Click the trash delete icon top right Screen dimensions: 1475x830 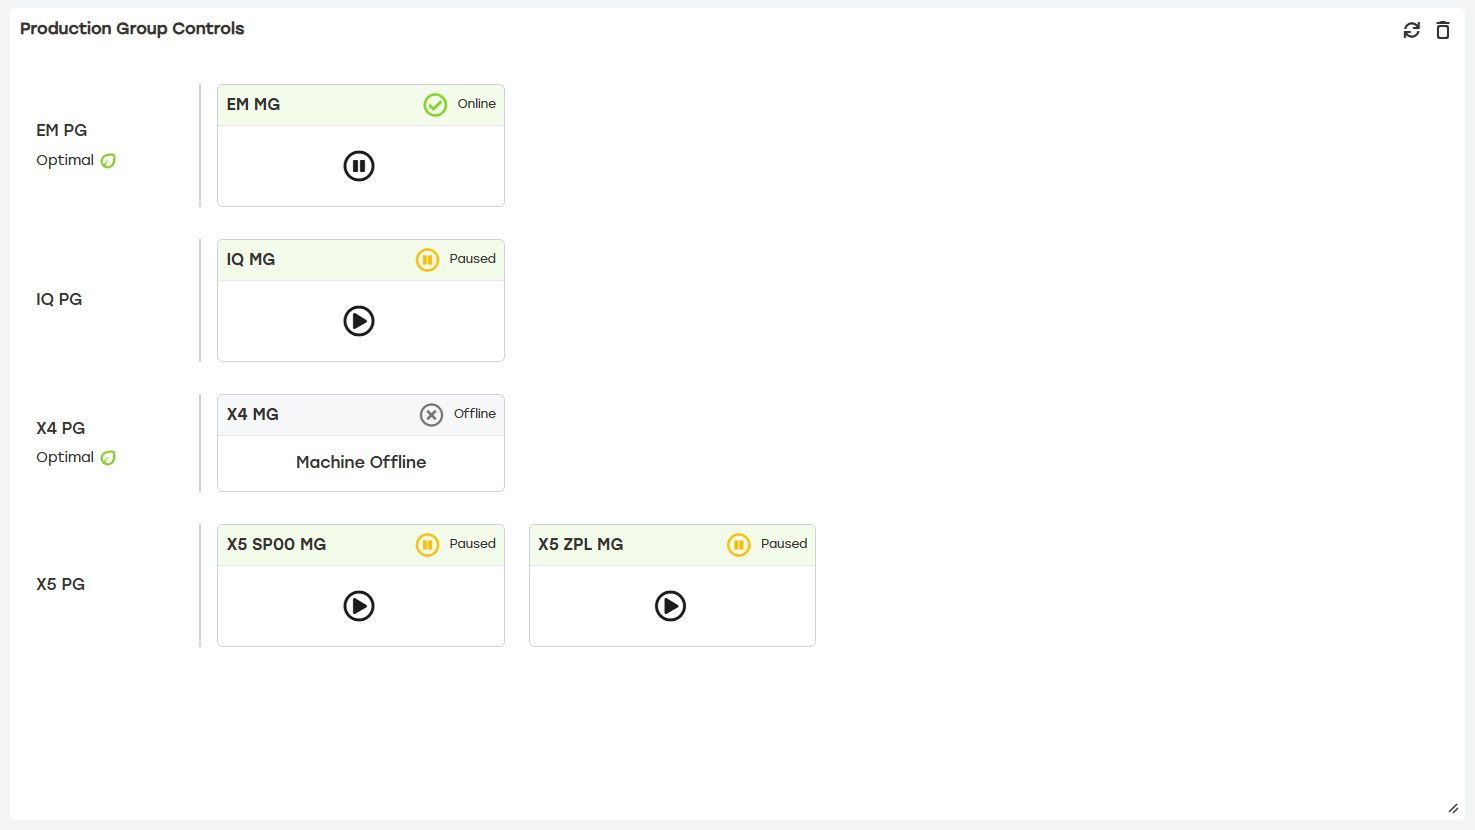click(1443, 30)
